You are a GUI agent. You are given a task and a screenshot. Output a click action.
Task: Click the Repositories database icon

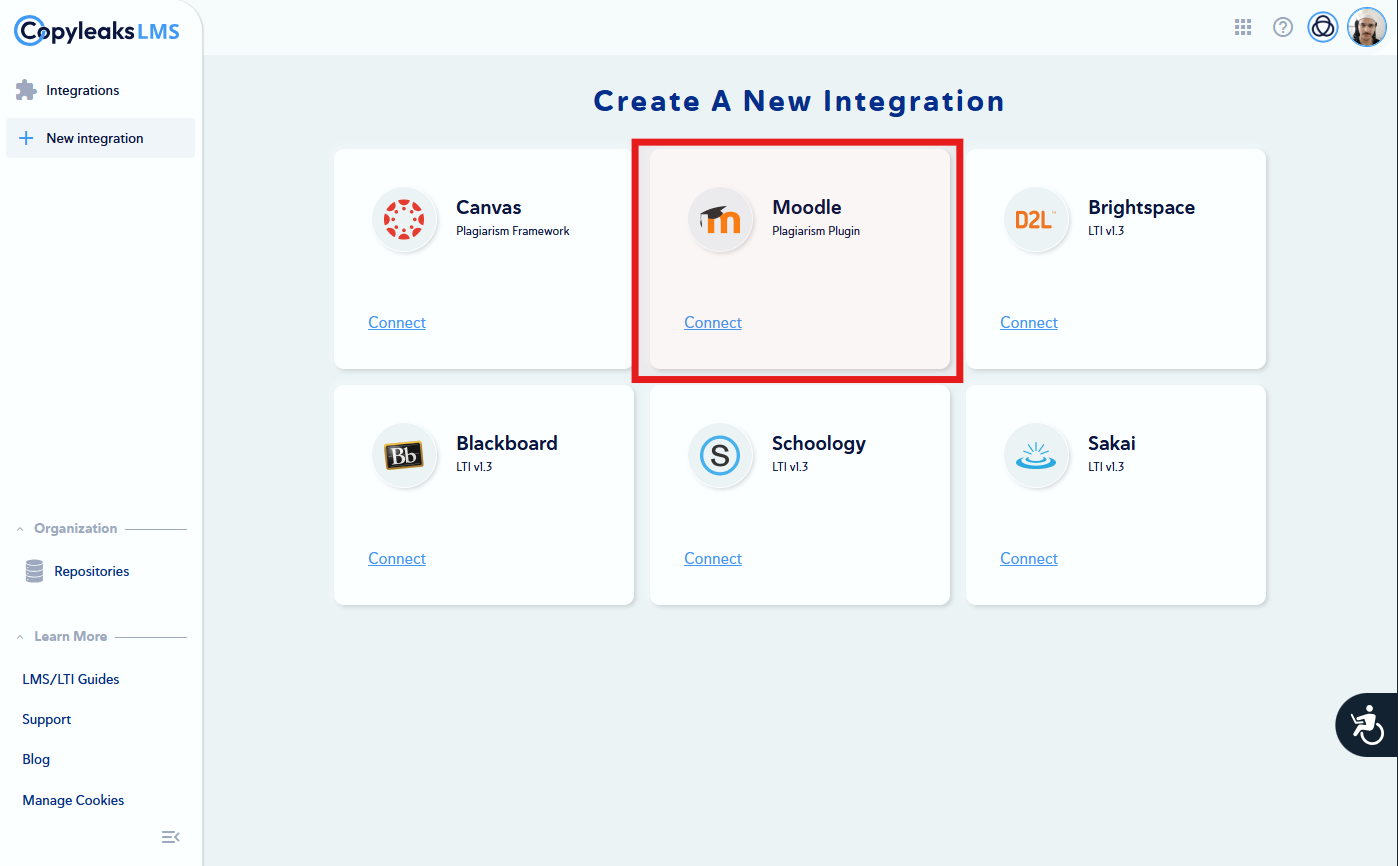pos(34,571)
